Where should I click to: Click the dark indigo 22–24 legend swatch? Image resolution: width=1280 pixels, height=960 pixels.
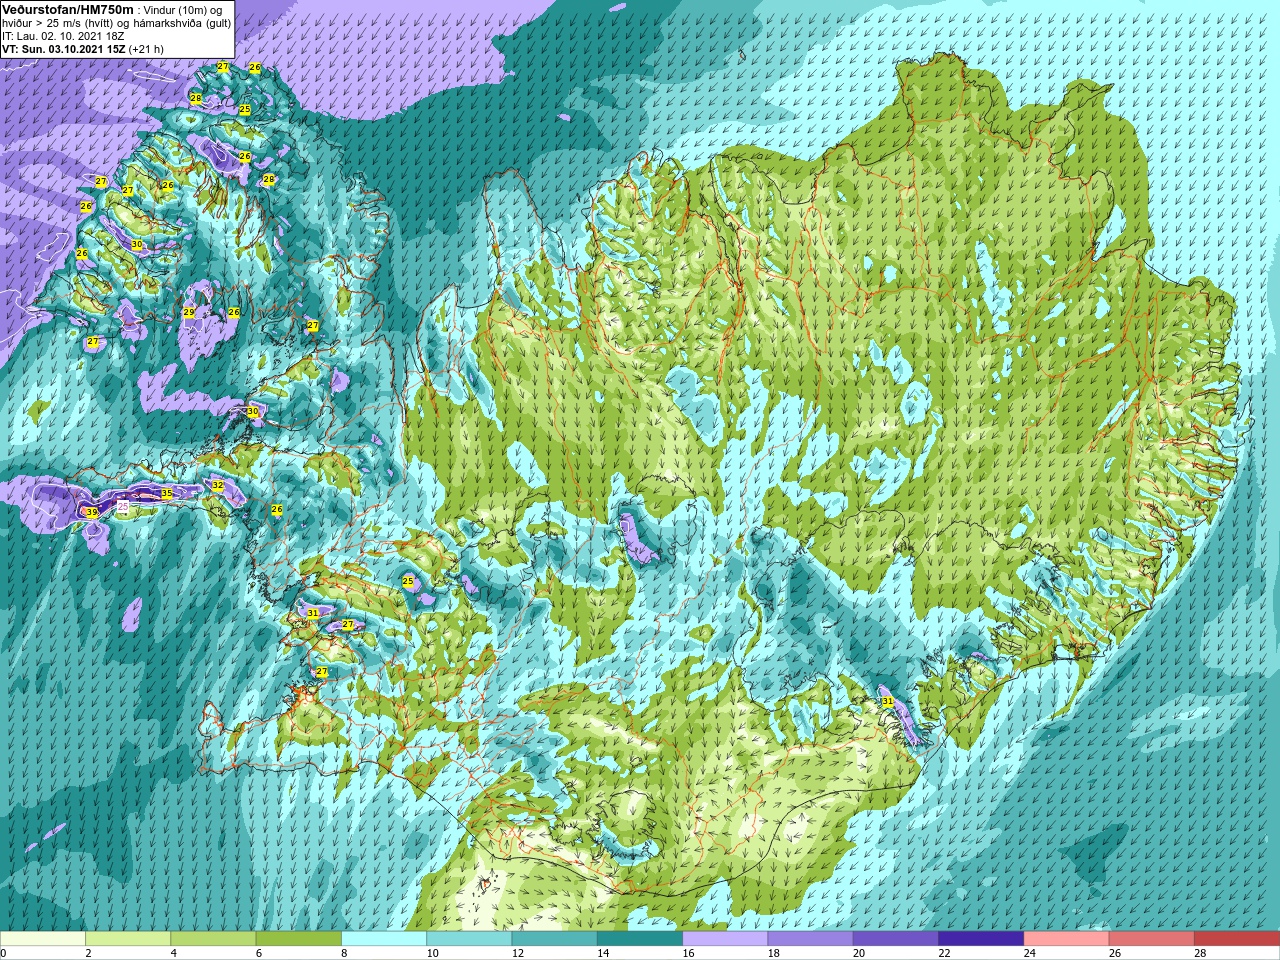pyautogui.click(x=981, y=939)
